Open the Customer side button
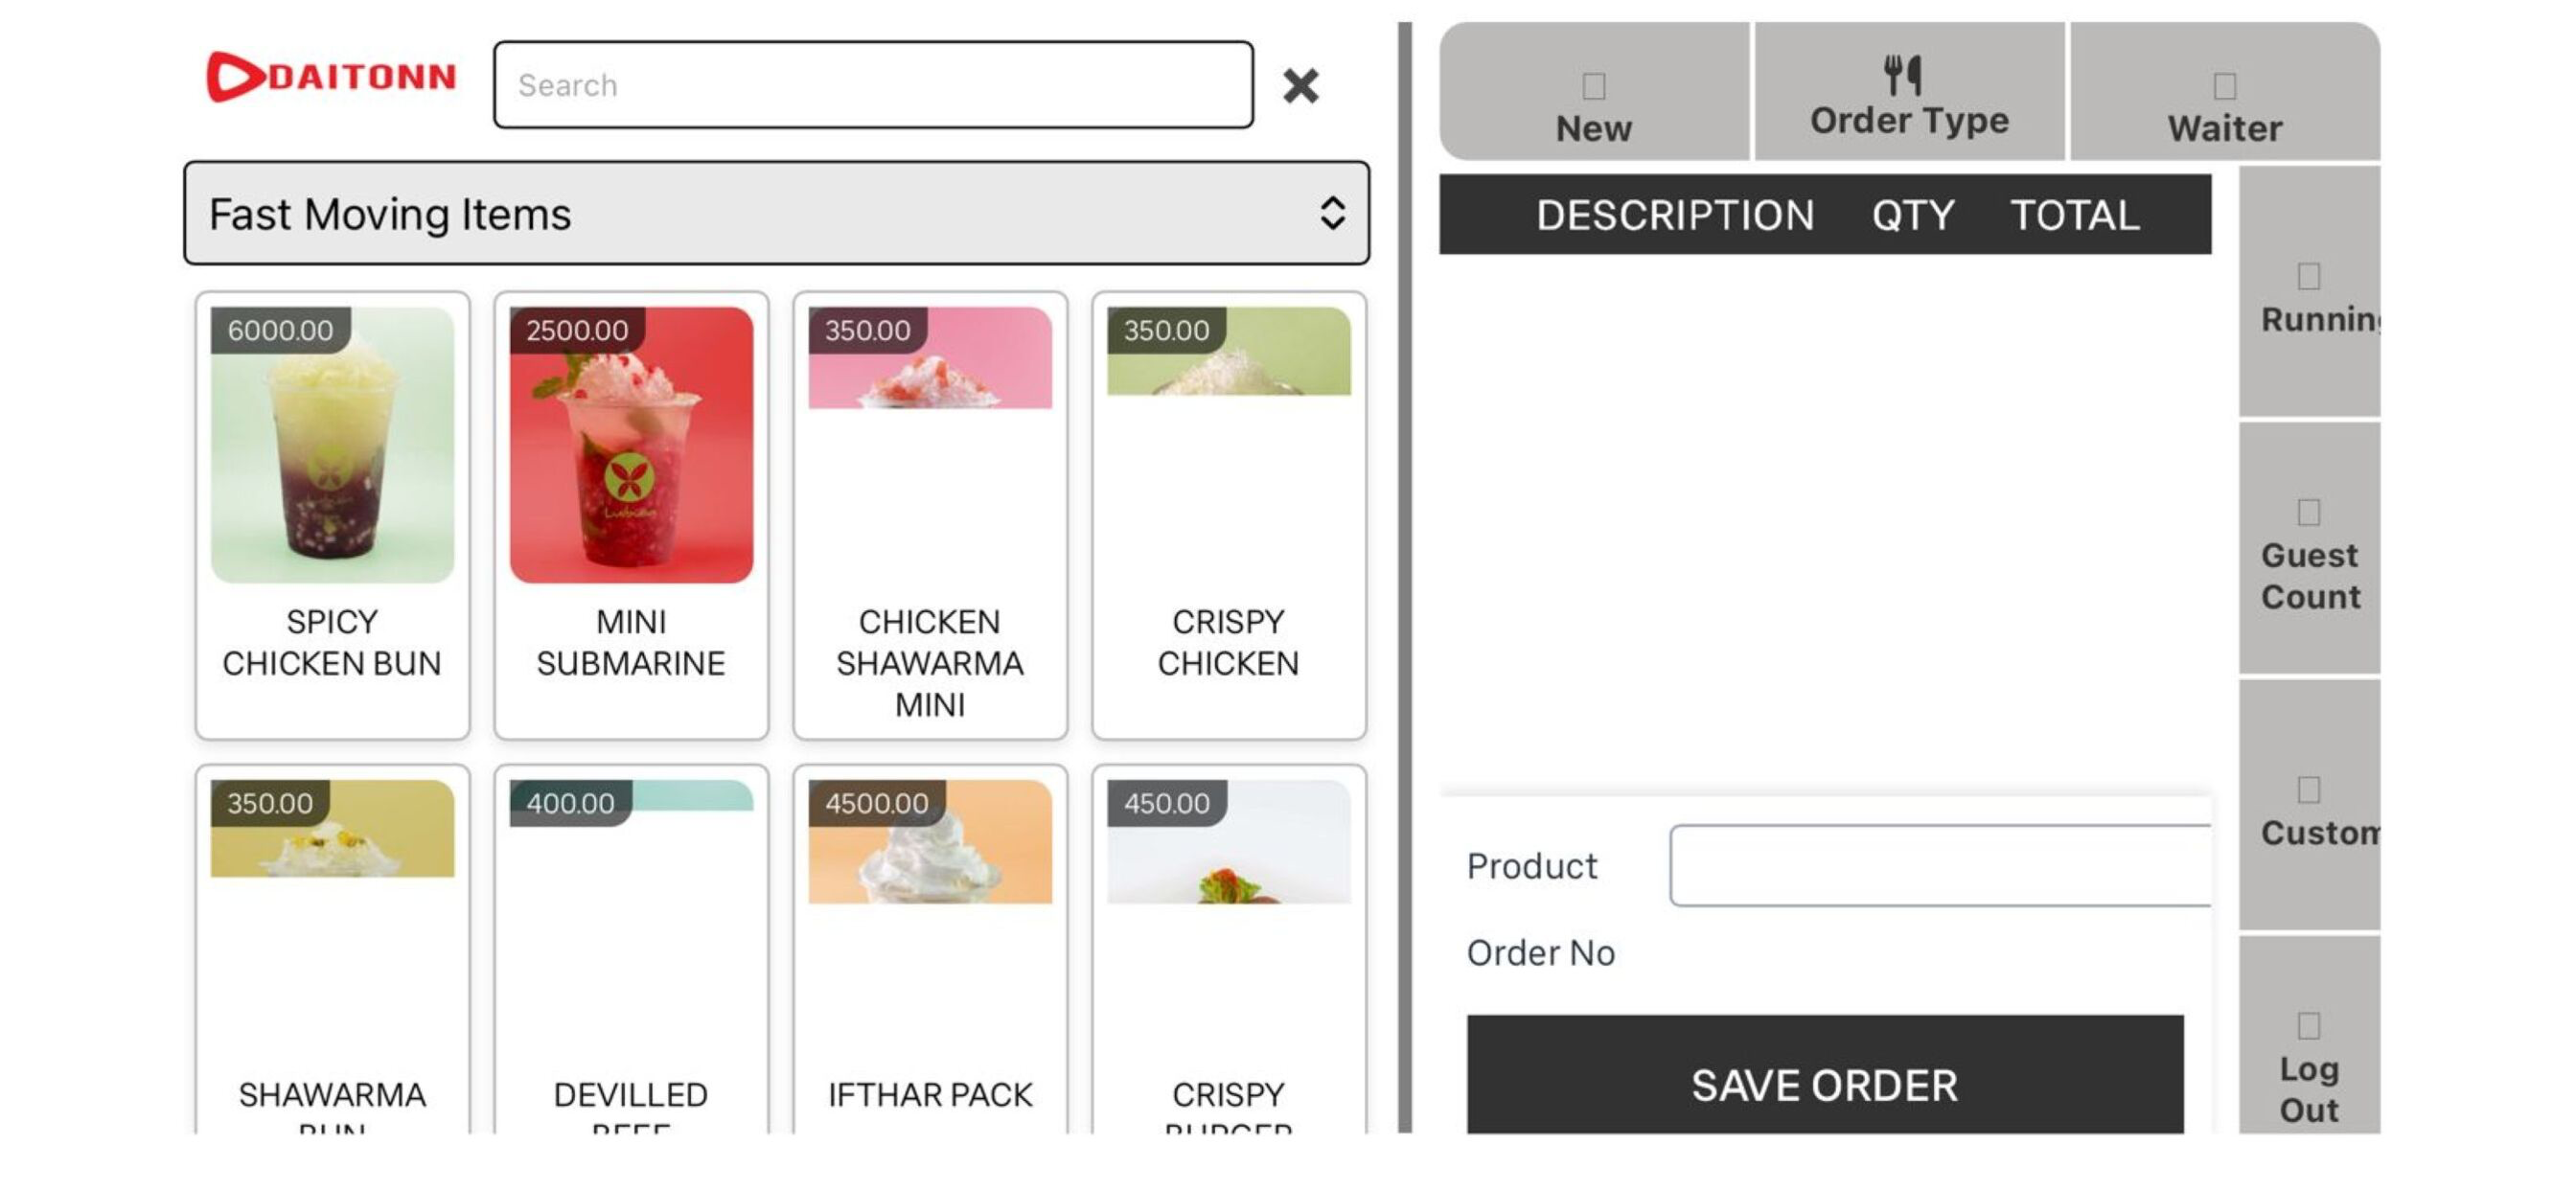This screenshot has width=2576, height=1190. pyautogui.click(x=2309, y=805)
